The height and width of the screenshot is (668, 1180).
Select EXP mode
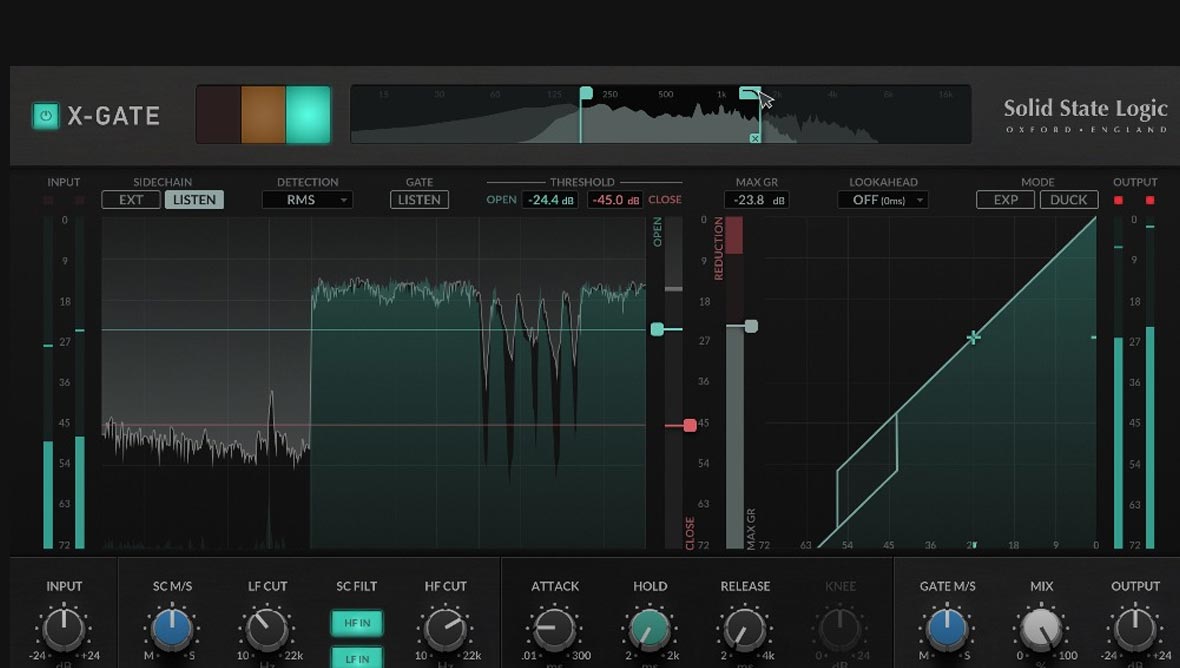[1005, 200]
